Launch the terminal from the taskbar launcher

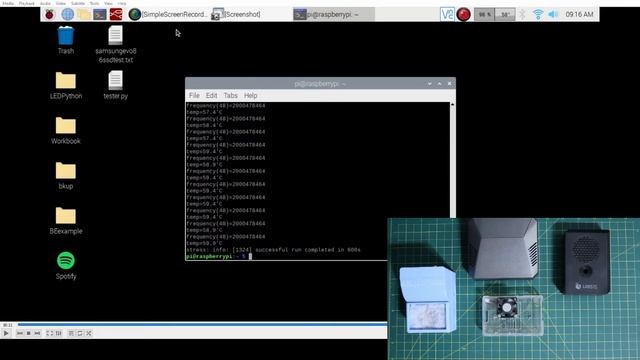point(100,14)
